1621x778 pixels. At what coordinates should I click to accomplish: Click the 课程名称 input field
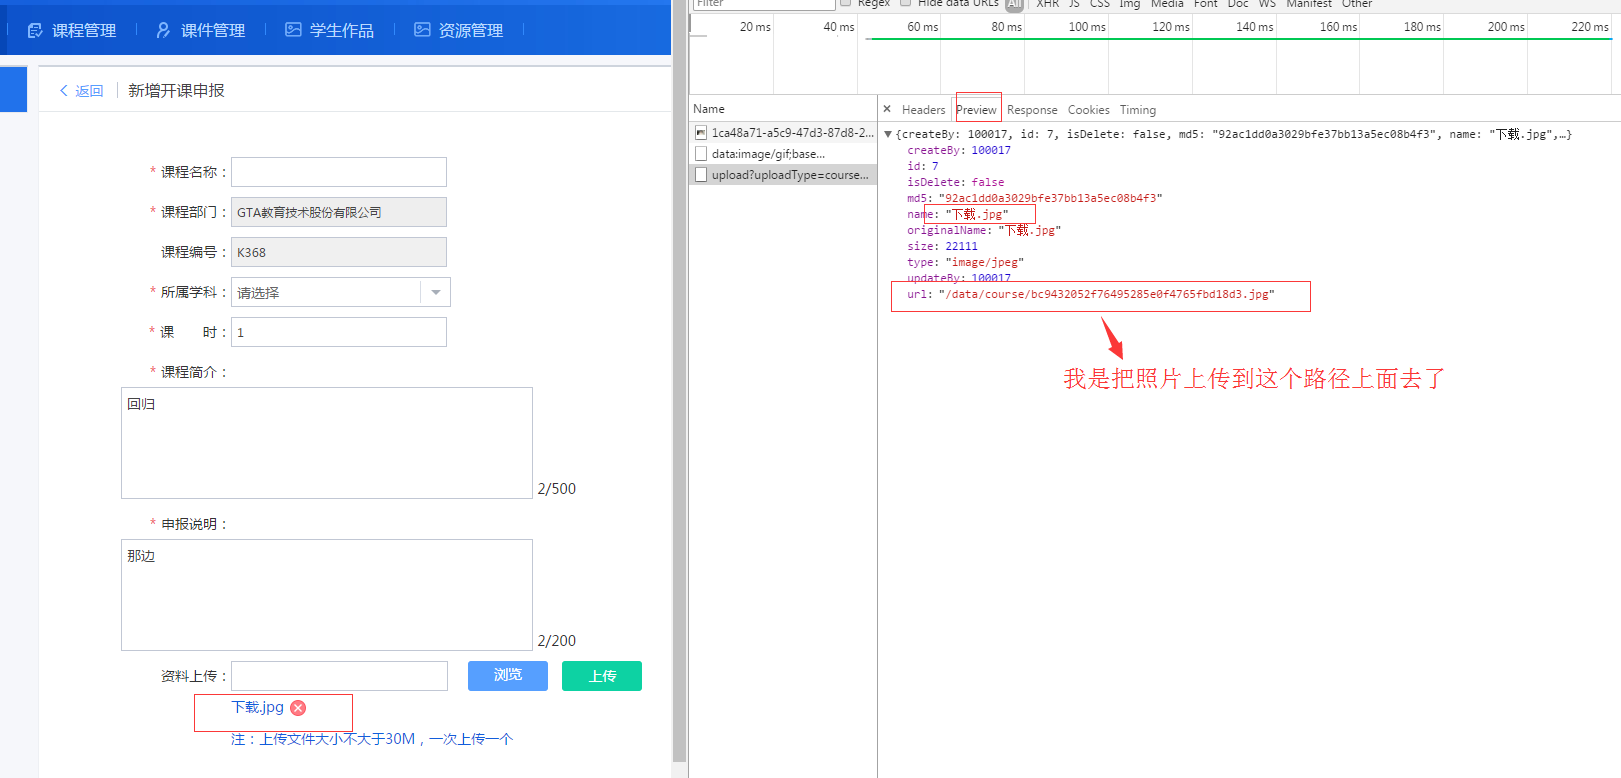(x=339, y=172)
